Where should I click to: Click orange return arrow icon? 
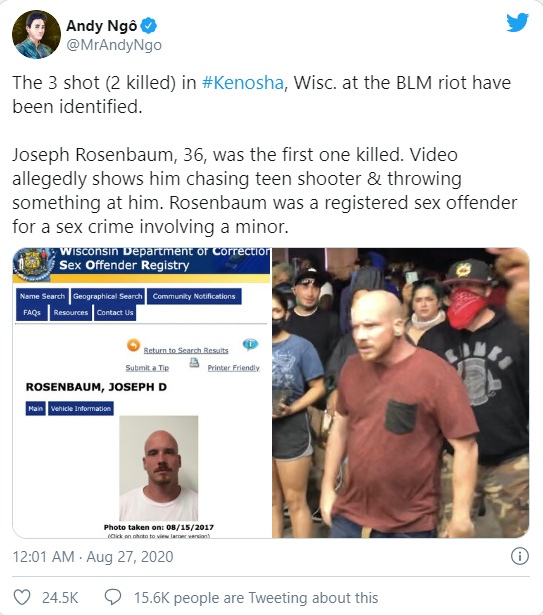click(x=133, y=346)
